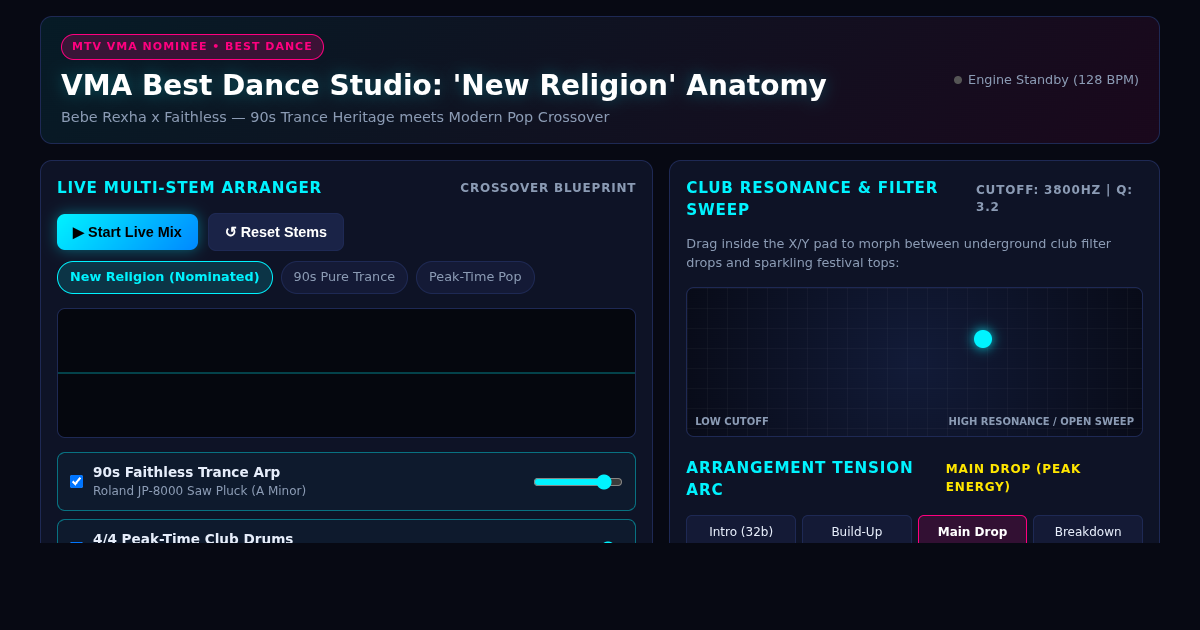1200x630 pixels.
Task: Click the High Resonance / Open Sweep label
Action: coord(1041,422)
